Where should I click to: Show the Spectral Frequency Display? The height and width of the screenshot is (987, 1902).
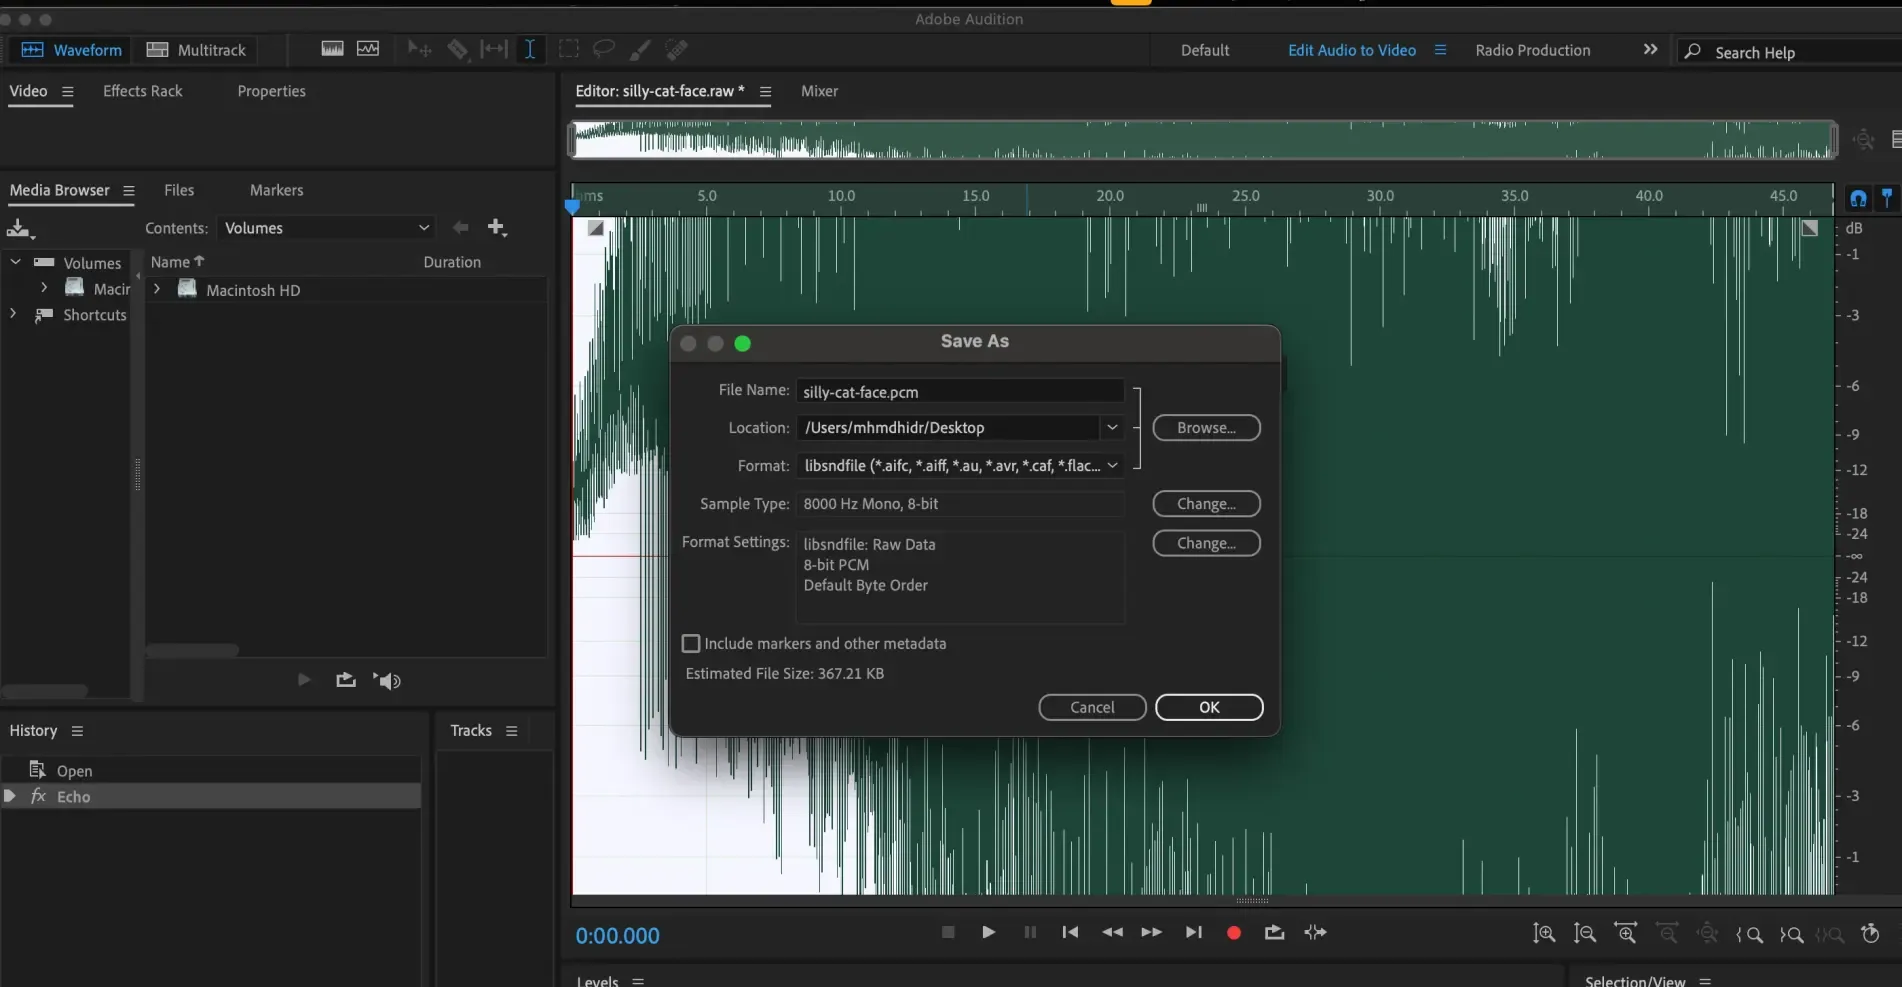332,49
